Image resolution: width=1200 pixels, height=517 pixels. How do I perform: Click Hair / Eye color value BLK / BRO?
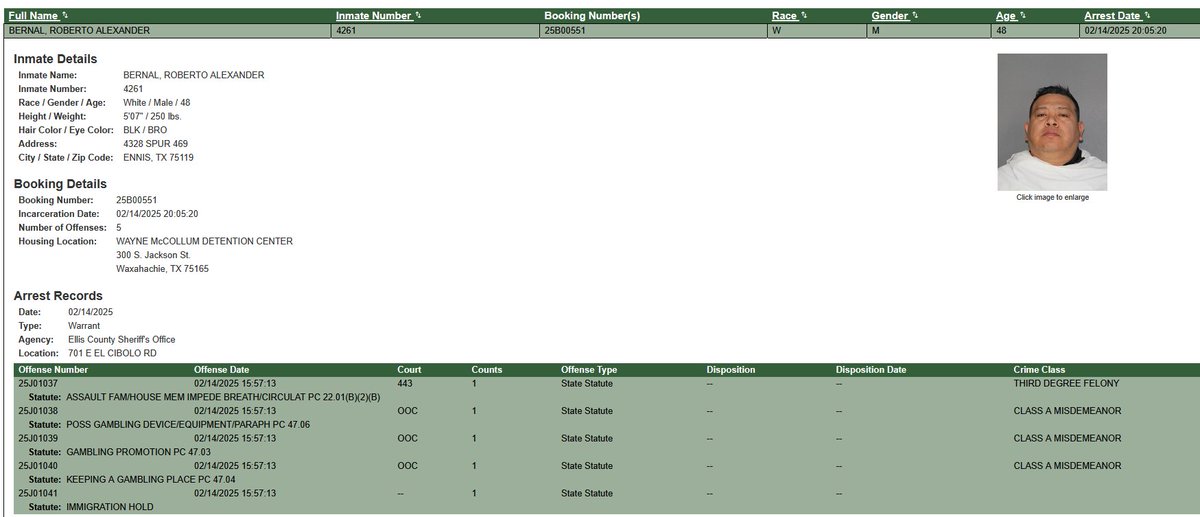(146, 130)
